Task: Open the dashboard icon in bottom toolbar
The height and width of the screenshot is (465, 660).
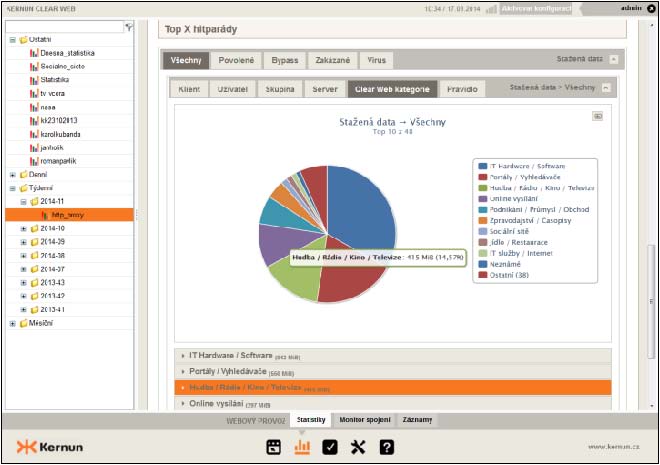Action: pos(273,447)
